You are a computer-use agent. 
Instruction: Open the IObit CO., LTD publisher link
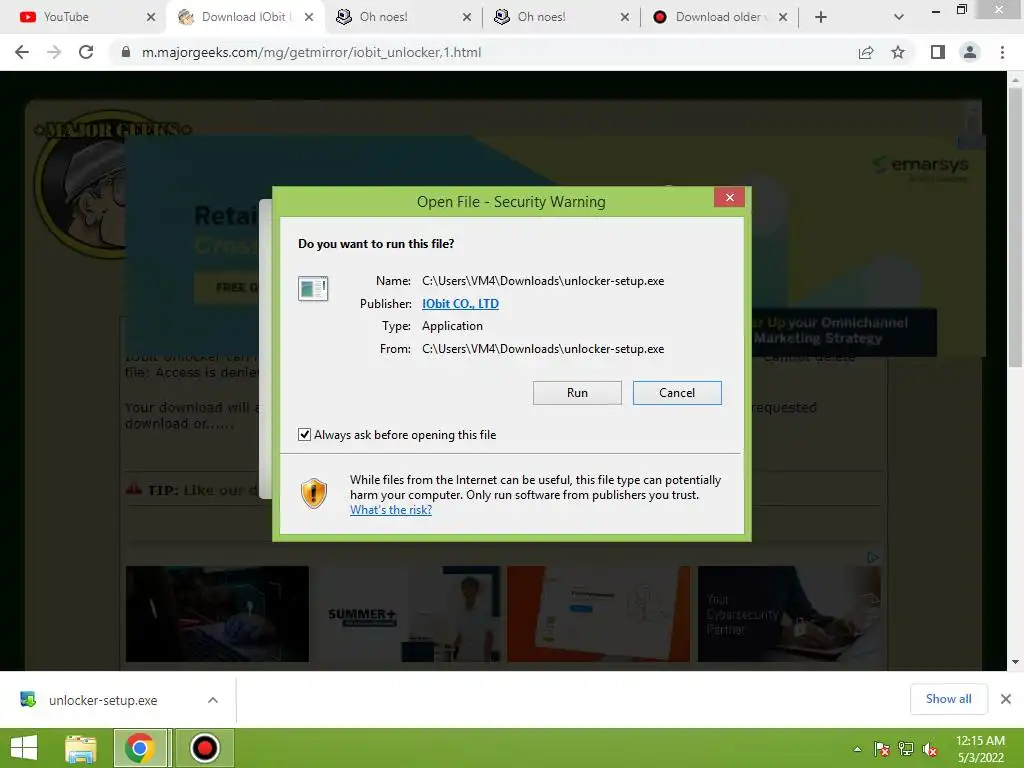pos(460,304)
